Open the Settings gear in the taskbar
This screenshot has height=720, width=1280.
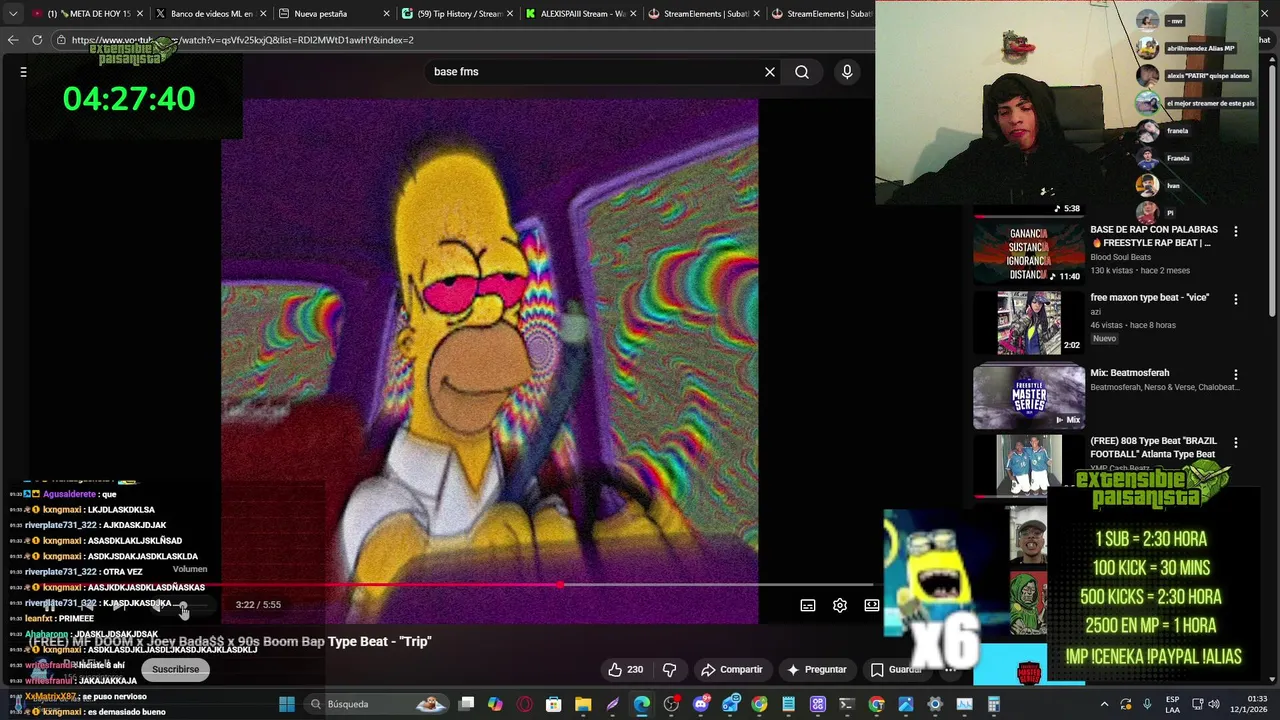935,704
